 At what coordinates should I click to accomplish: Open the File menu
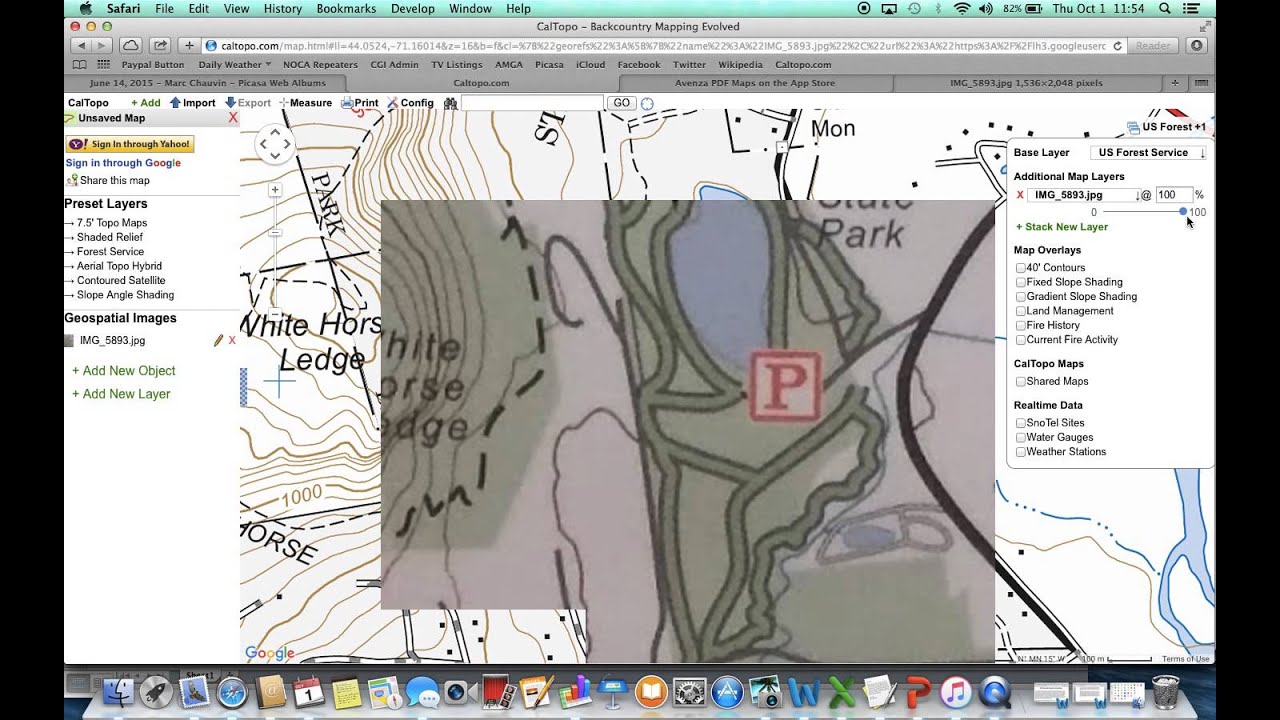coord(164,8)
